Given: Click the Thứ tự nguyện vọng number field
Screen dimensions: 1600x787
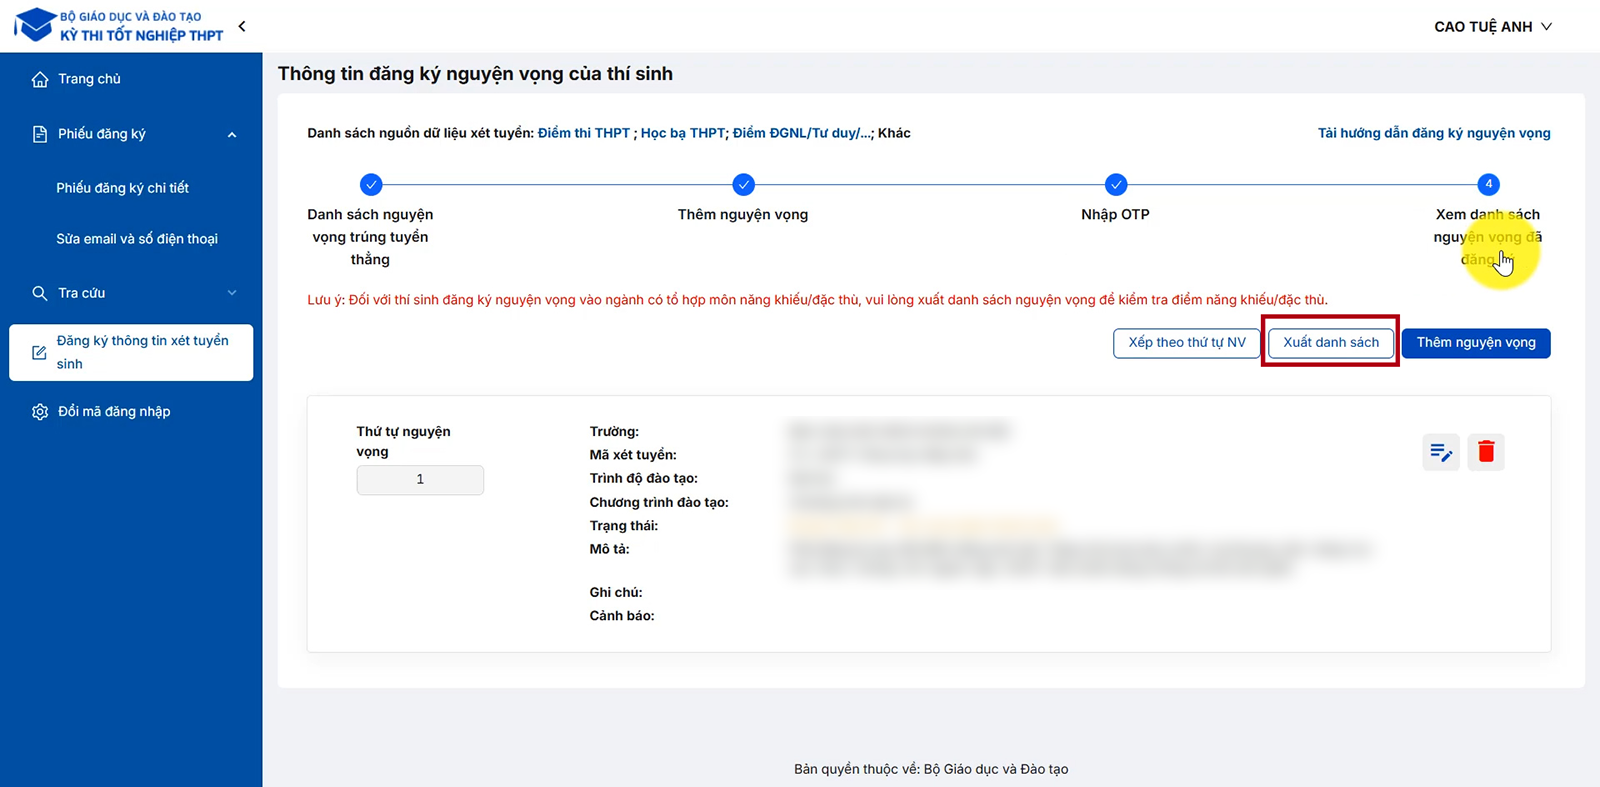Looking at the screenshot, I should [x=420, y=480].
